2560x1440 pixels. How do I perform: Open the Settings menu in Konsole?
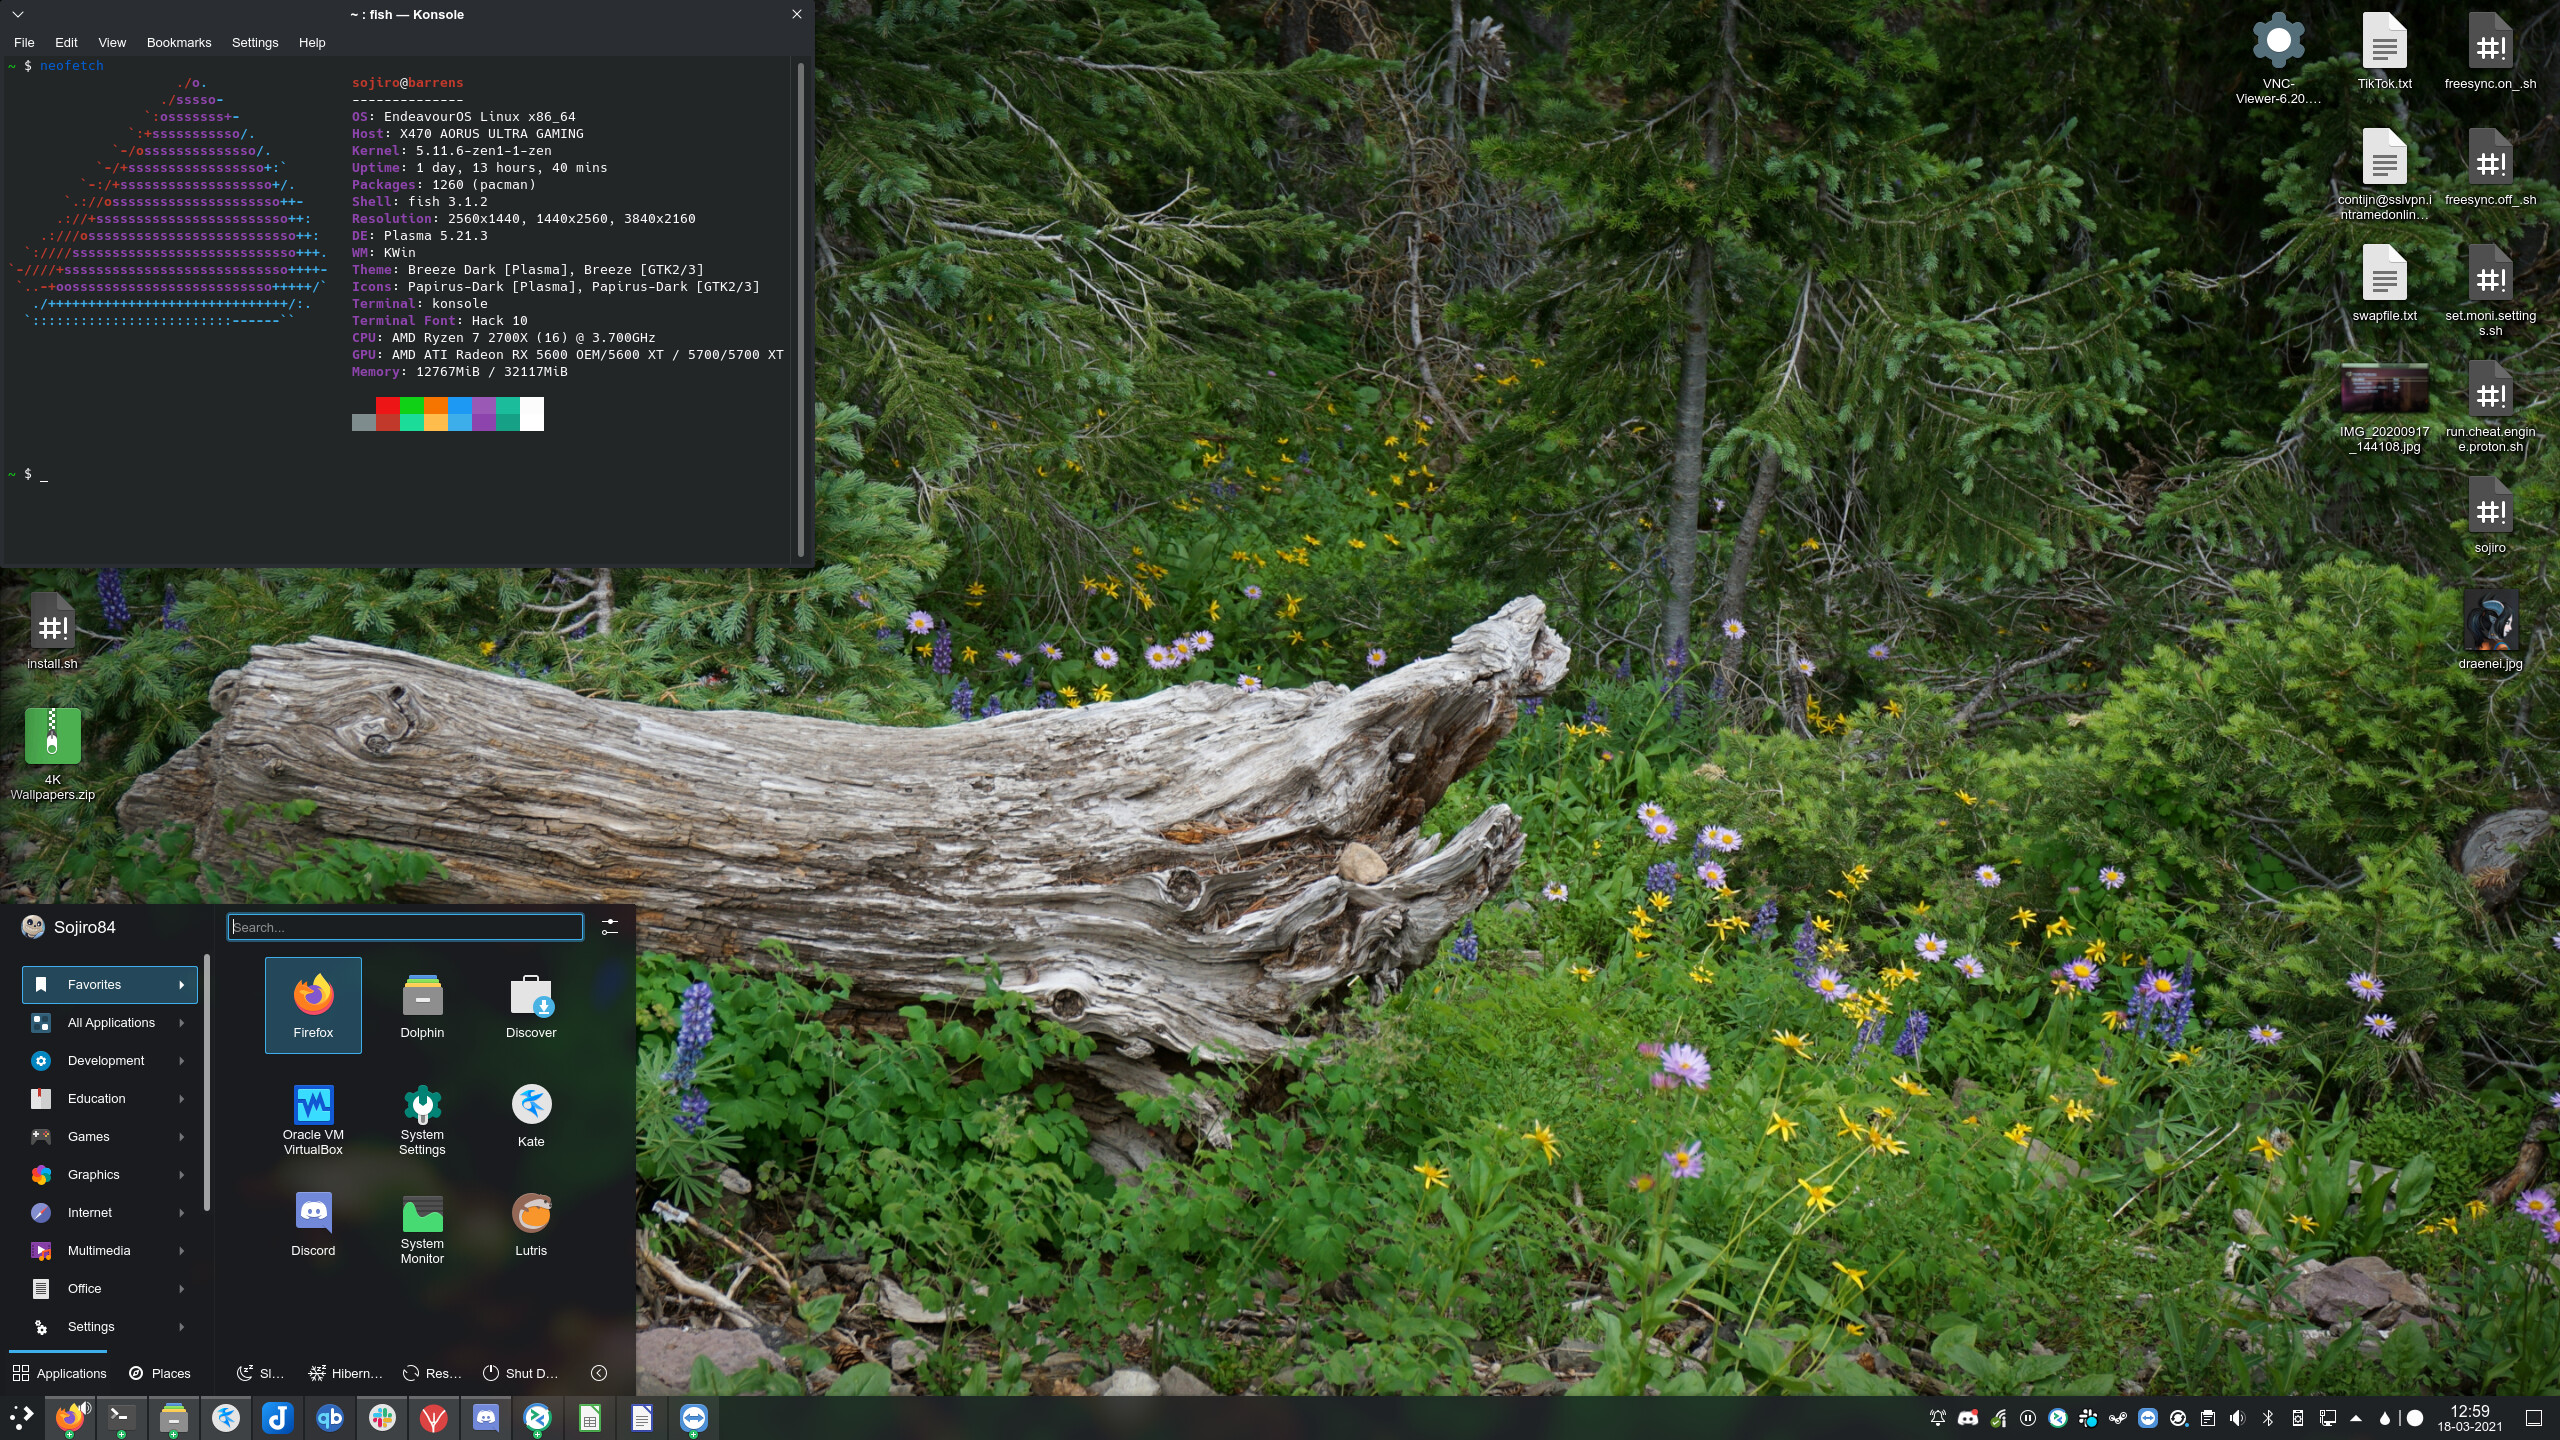255,43
